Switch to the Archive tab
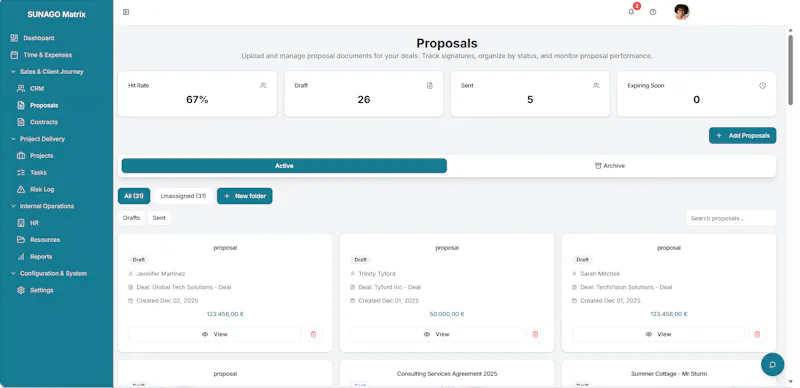The image size is (800, 388). click(x=610, y=166)
